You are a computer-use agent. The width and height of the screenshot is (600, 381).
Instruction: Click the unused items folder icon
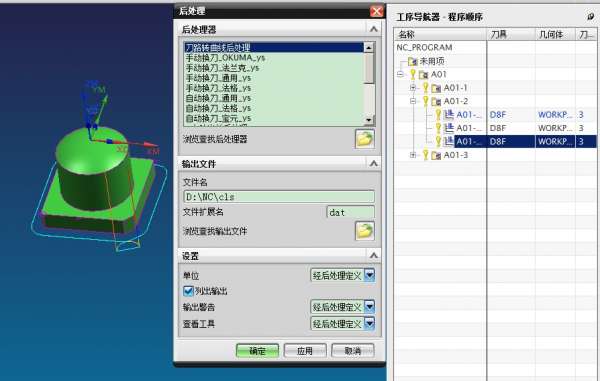412,61
